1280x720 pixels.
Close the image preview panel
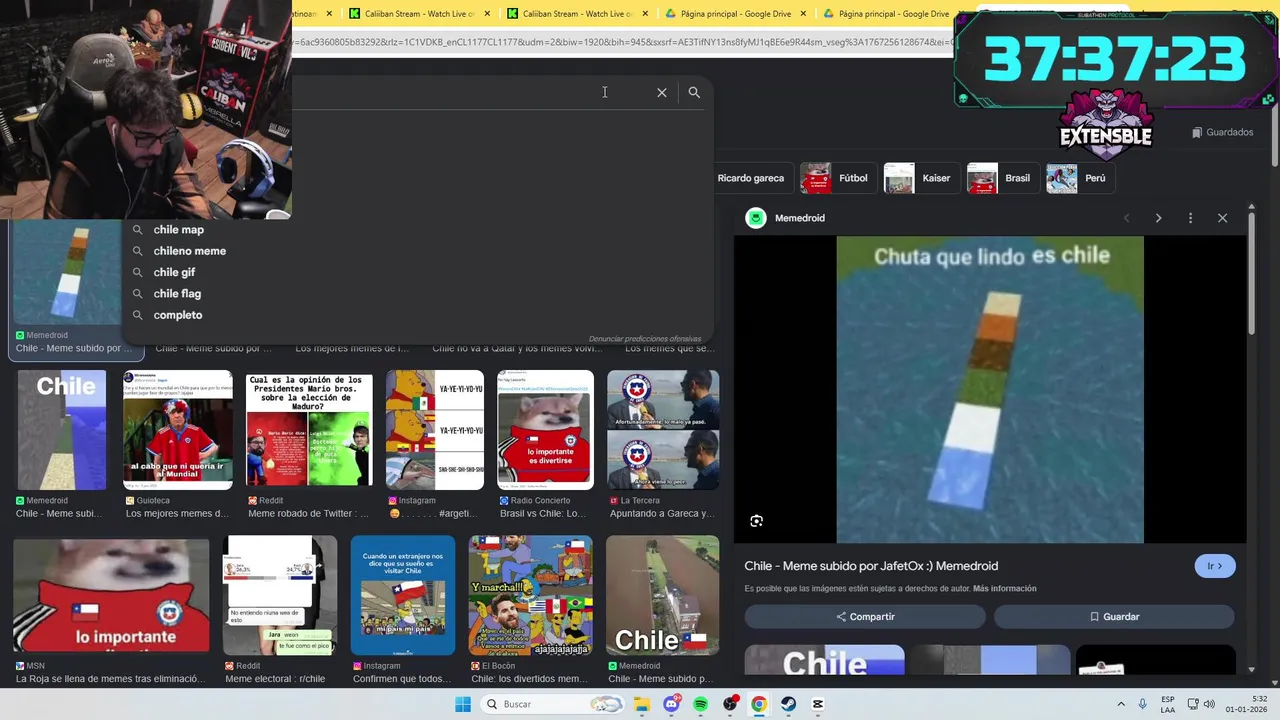(1222, 218)
